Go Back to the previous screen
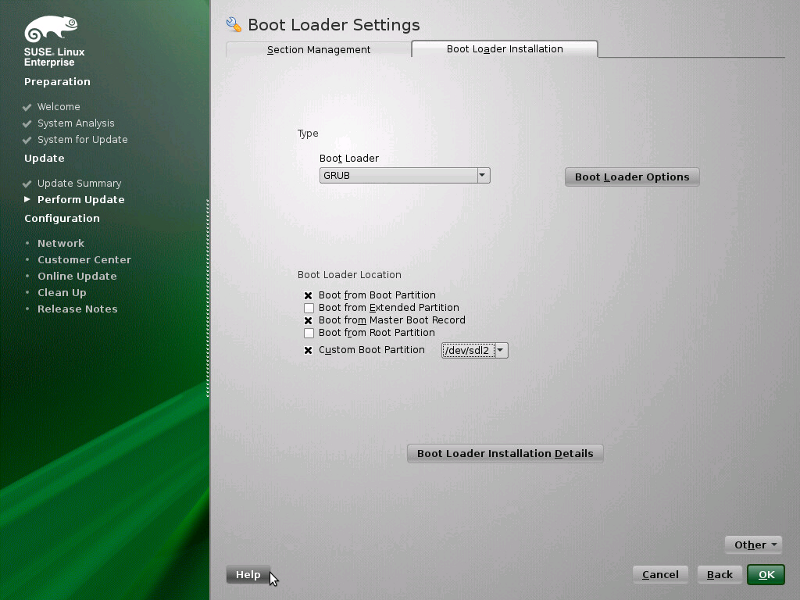 point(720,575)
